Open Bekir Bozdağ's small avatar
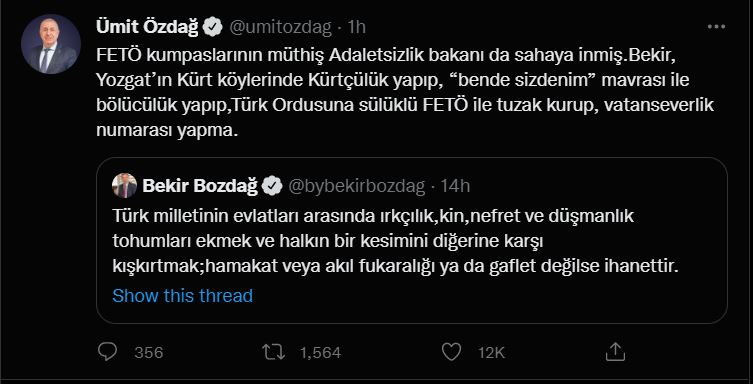Screen dimensions: 753x384 coord(124,186)
